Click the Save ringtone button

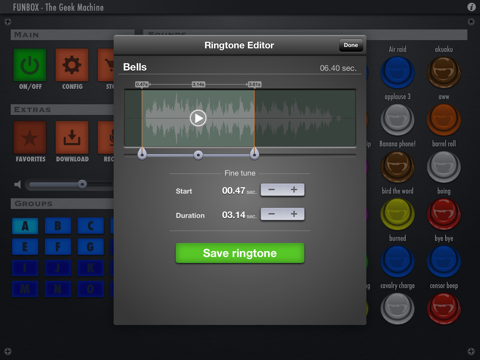click(x=240, y=253)
